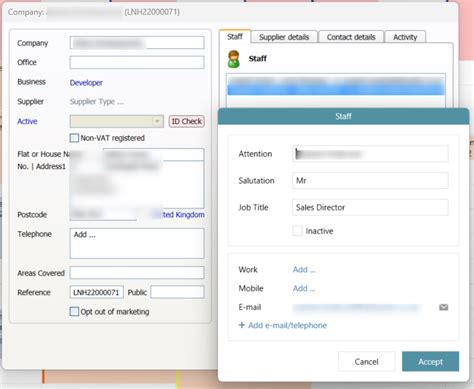Open the Activity tab

[x=405, y=37]
